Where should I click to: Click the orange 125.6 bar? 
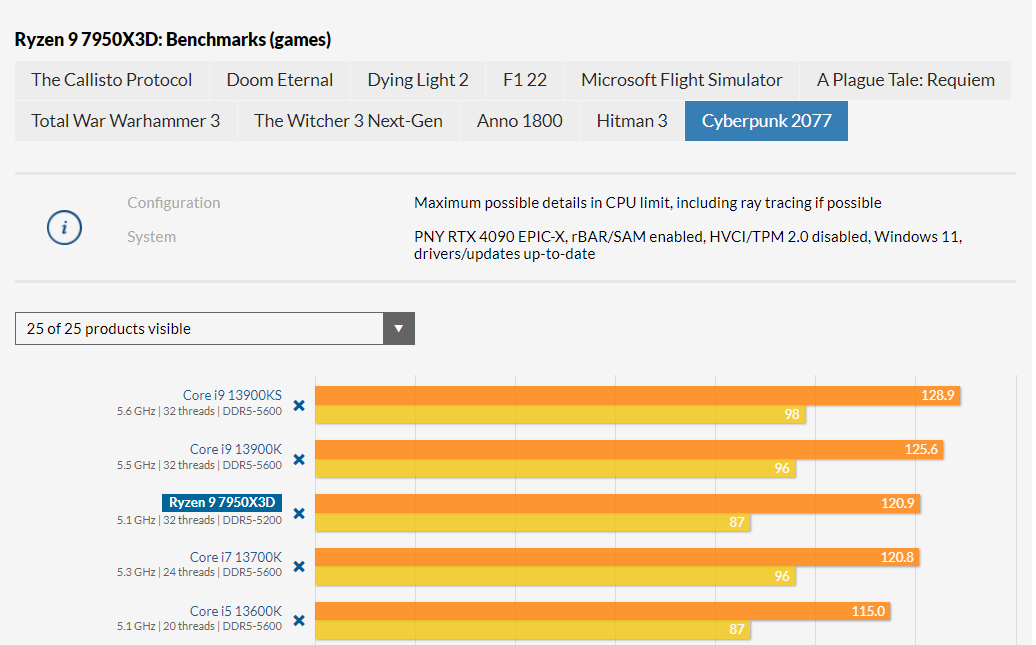629,449
